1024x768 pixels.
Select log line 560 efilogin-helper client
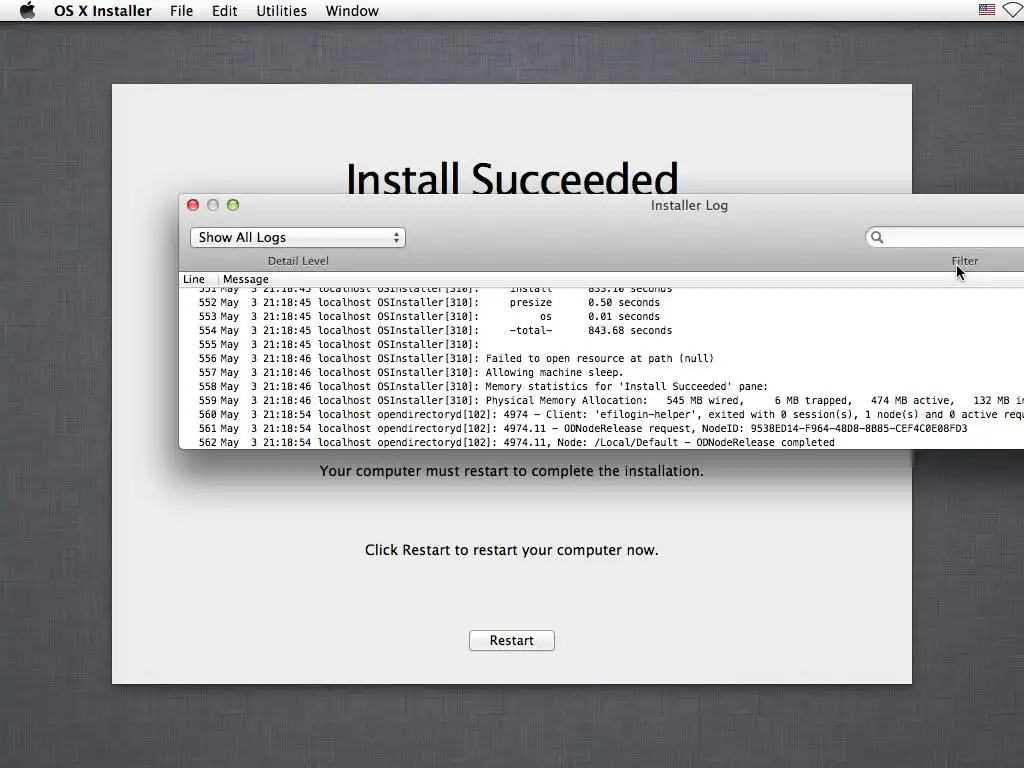[601, 415]
